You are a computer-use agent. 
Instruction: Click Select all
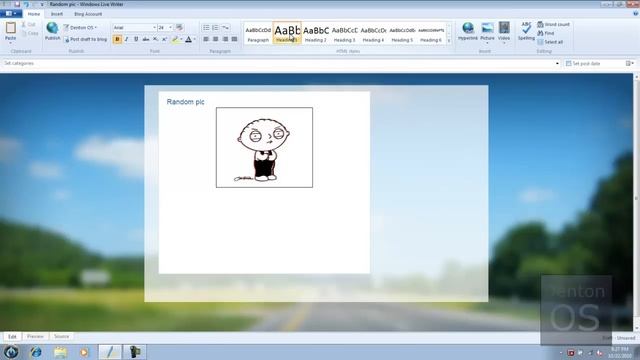[x=550, y=42]
